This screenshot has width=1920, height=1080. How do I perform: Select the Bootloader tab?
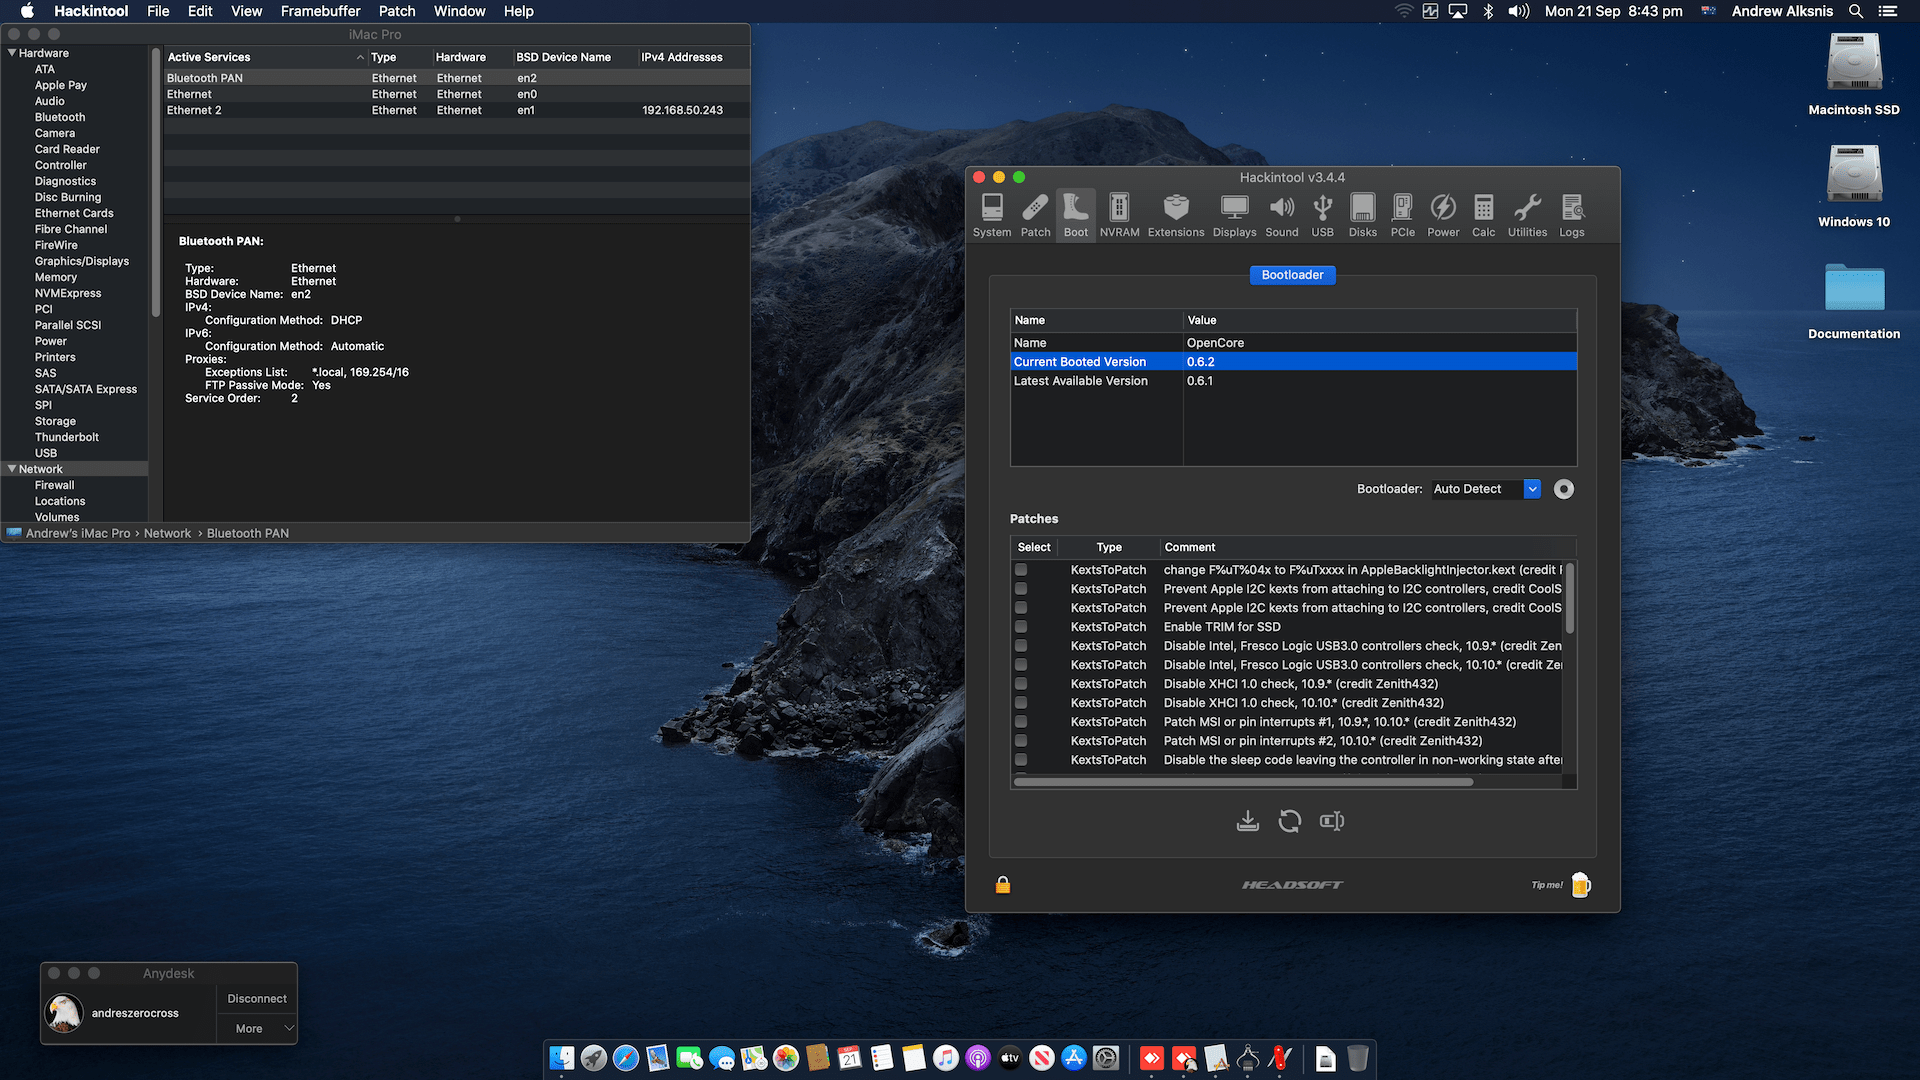pos(1292,275)
